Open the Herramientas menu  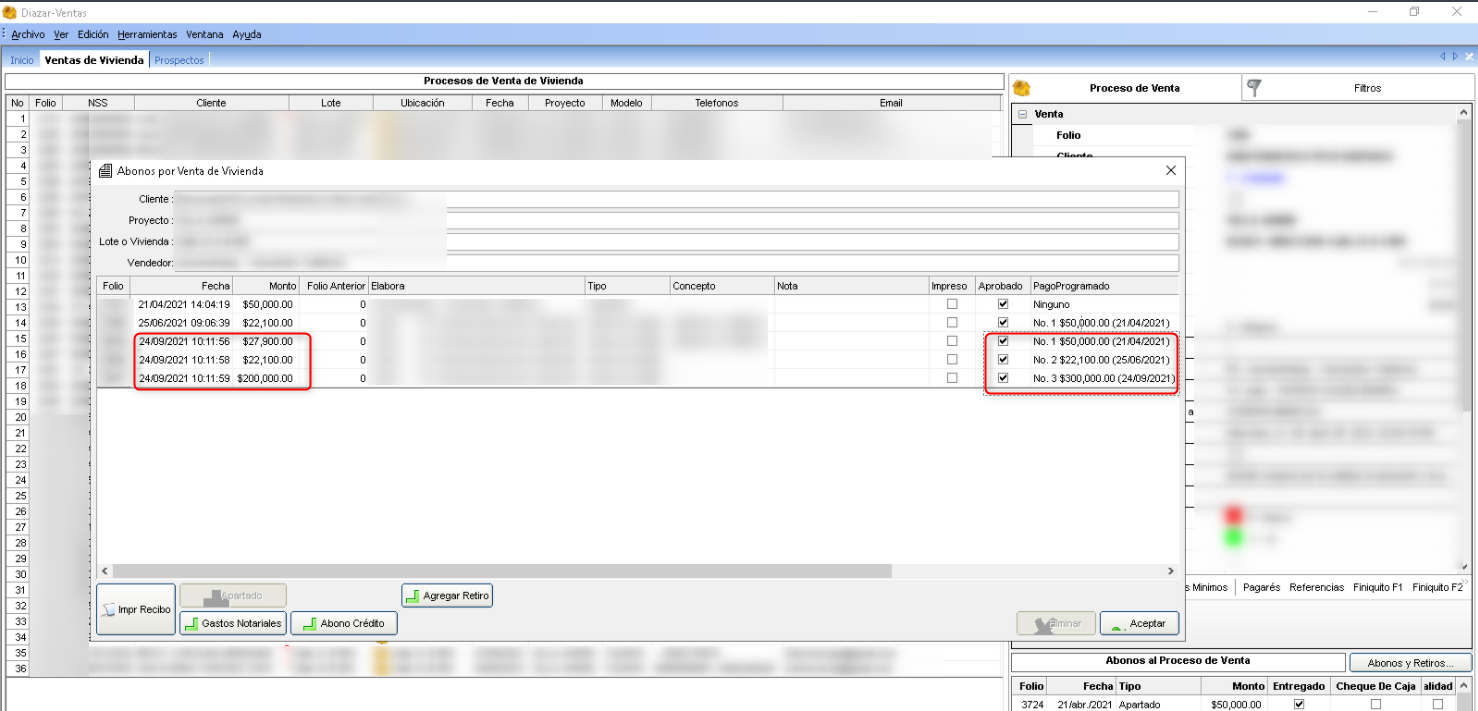tap(147, 34)
